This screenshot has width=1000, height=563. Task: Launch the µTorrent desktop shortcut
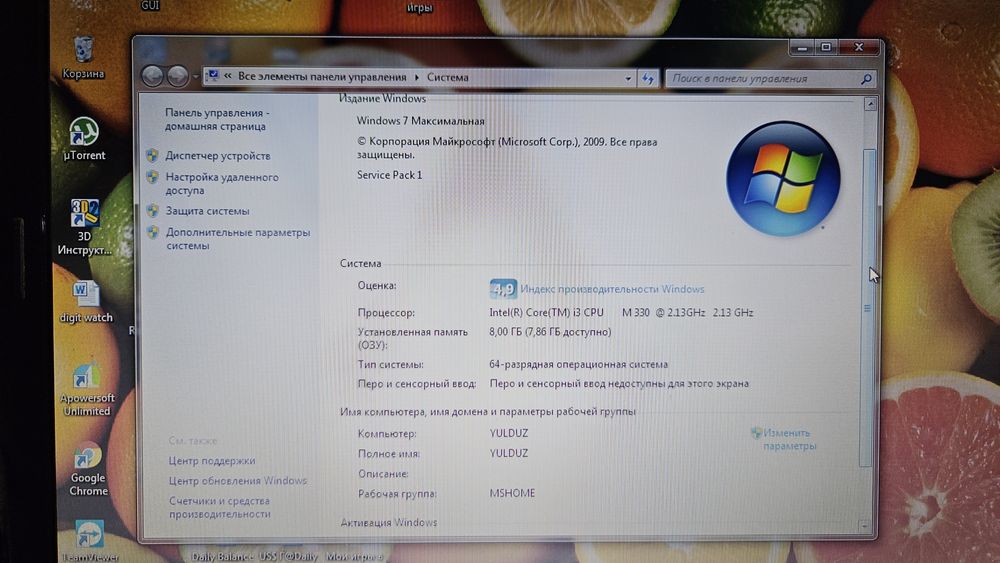pyautogui.click(x=84, y=138)
